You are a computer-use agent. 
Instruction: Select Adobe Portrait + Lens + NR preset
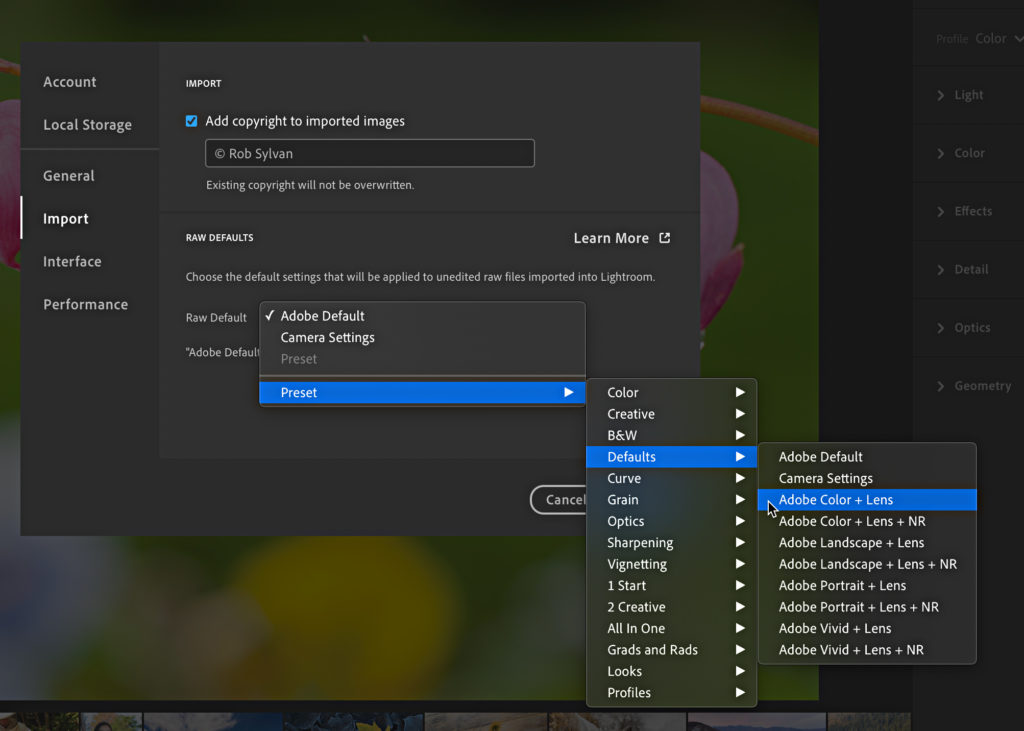867,607
